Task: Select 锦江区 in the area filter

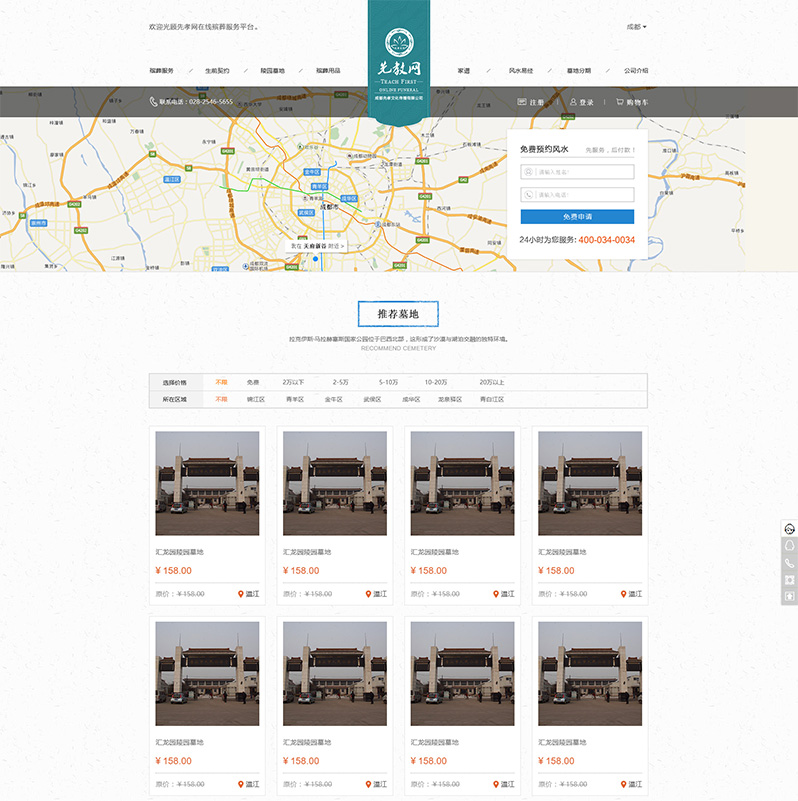Action: point(256,399)
